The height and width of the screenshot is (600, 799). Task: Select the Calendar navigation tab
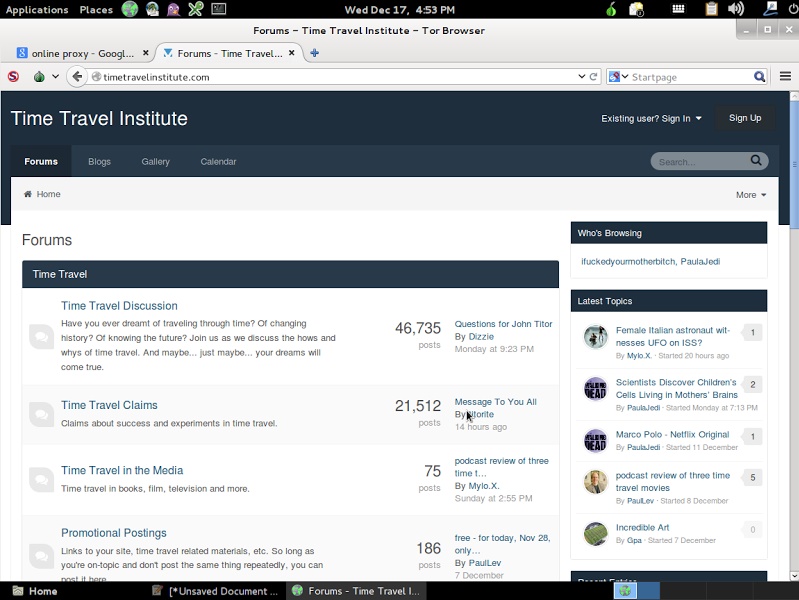point(218,161)
